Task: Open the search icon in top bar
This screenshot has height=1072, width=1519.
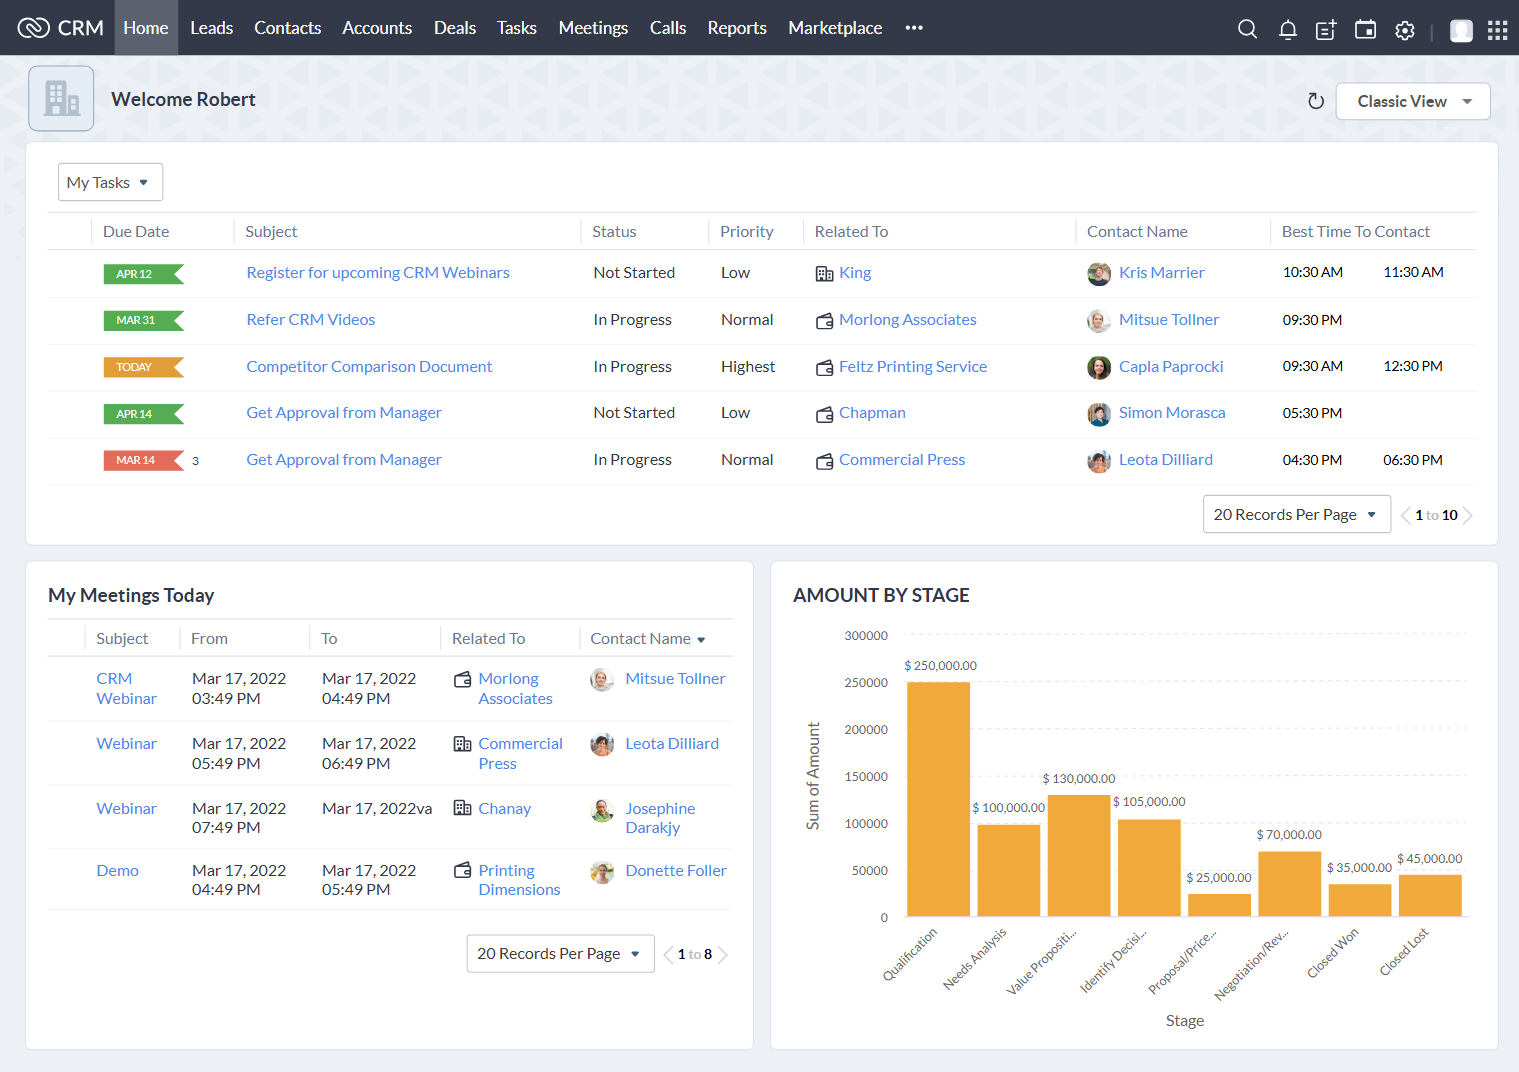Action: tap(1247, 29)
